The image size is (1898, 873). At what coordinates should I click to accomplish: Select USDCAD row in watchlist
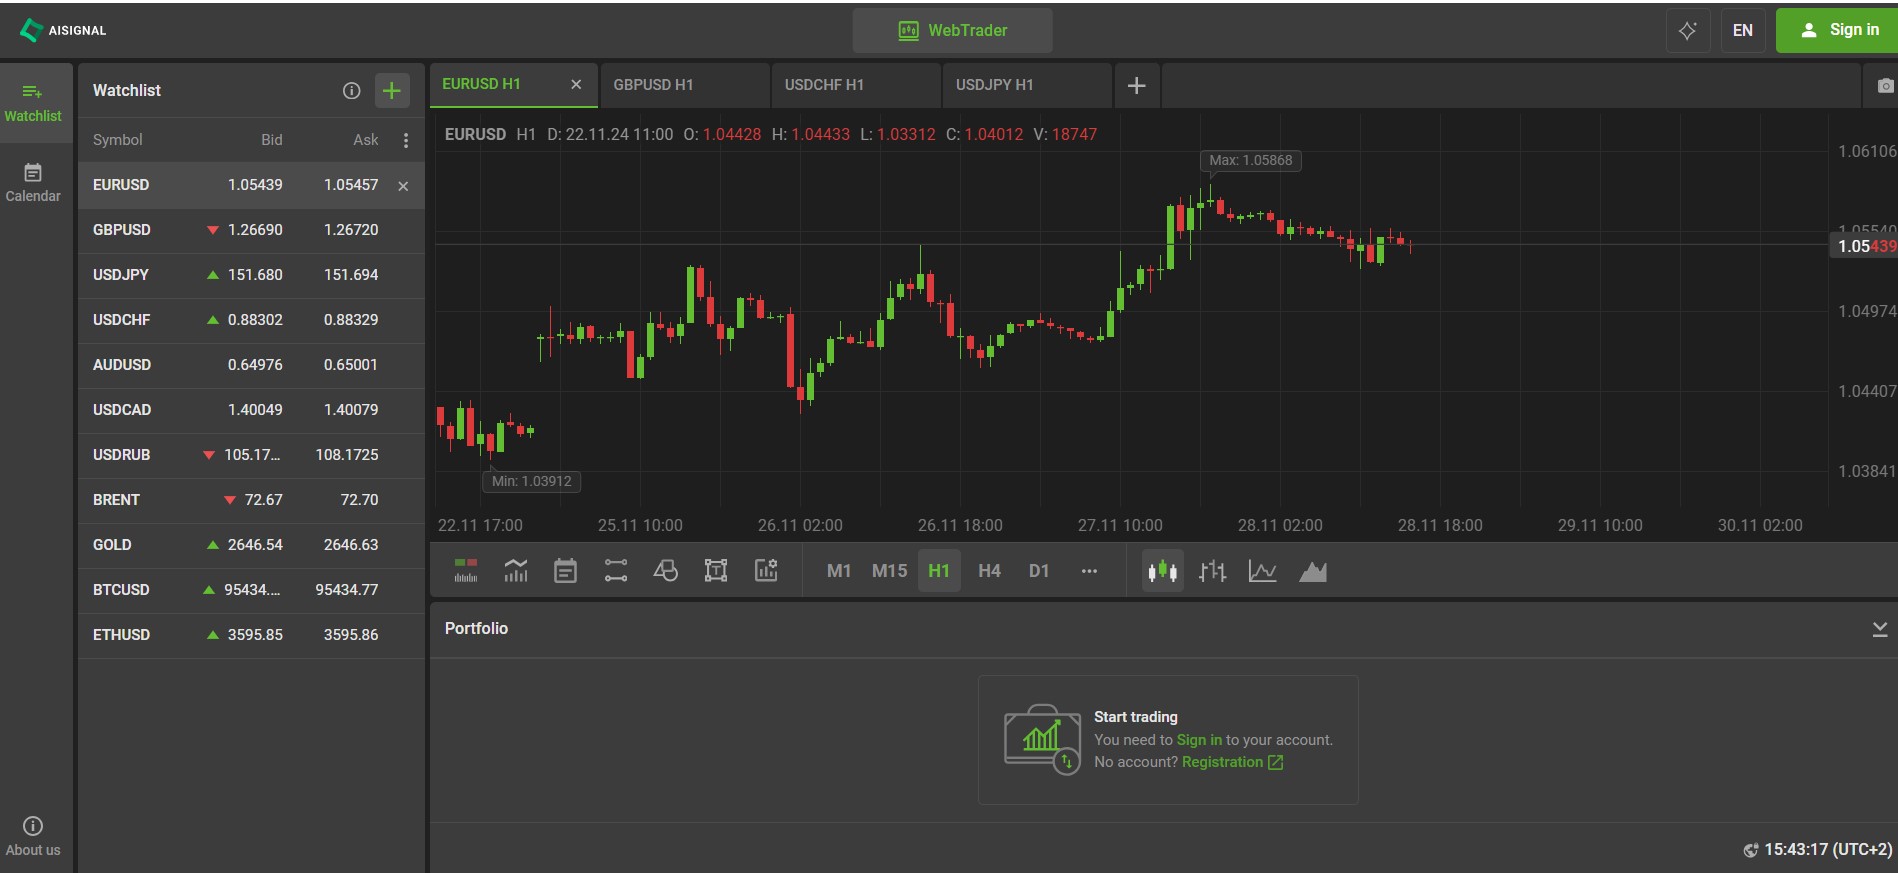click(x=252, y=410)
